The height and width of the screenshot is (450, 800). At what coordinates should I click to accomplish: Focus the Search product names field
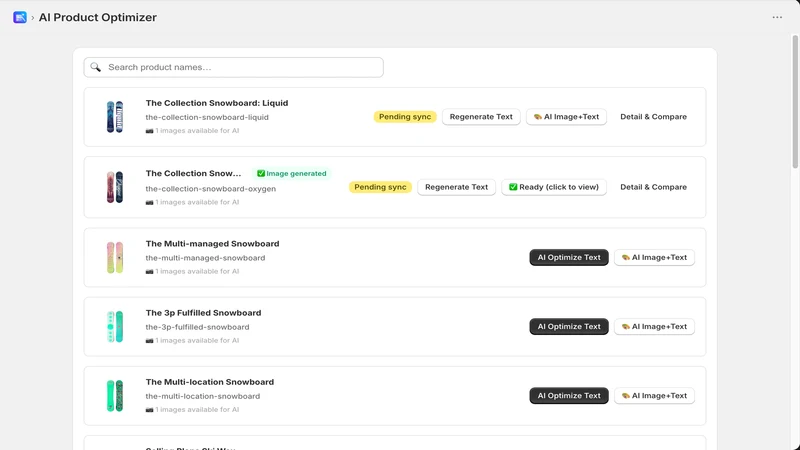pyautogui.click(x=234, y=67)
